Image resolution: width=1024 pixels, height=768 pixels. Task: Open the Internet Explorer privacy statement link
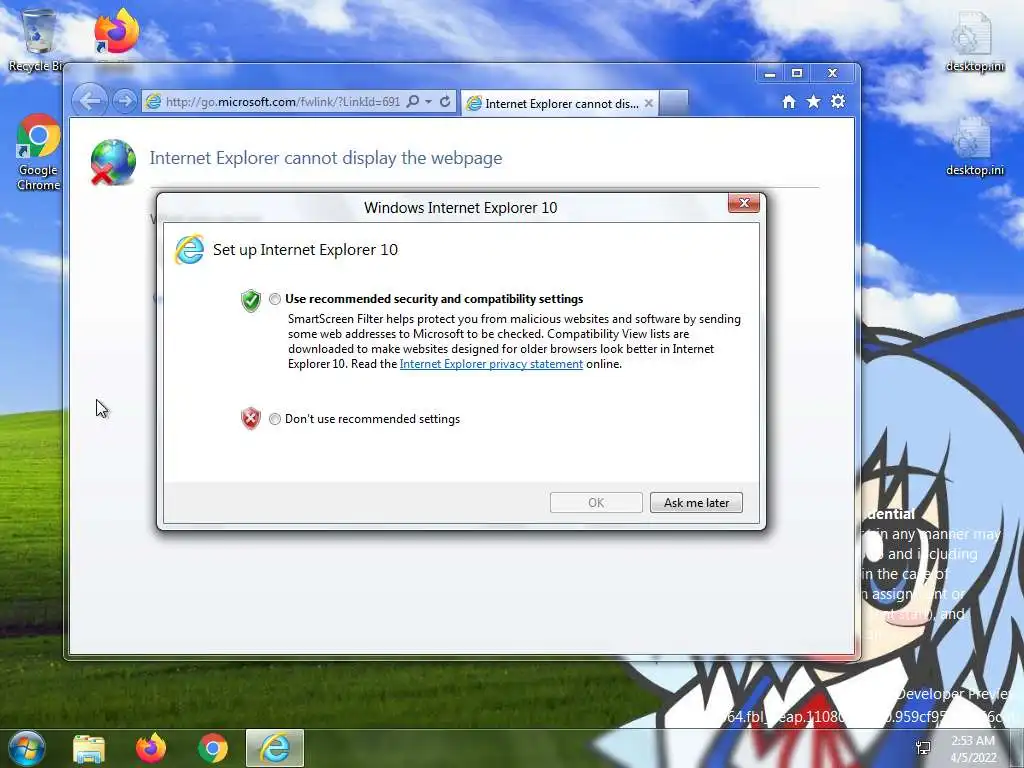click(x=491, y=364)
